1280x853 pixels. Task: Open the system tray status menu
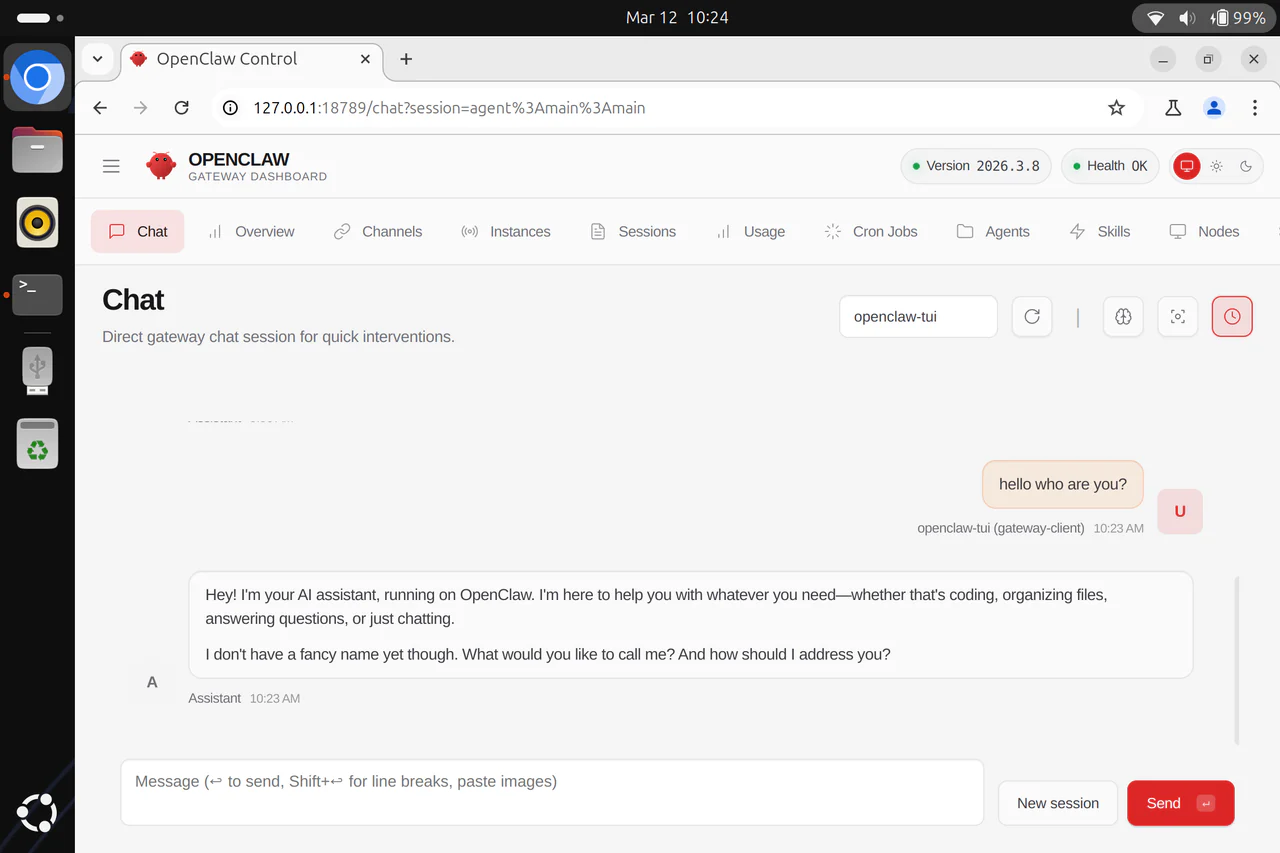click(x=1205, y=18)
